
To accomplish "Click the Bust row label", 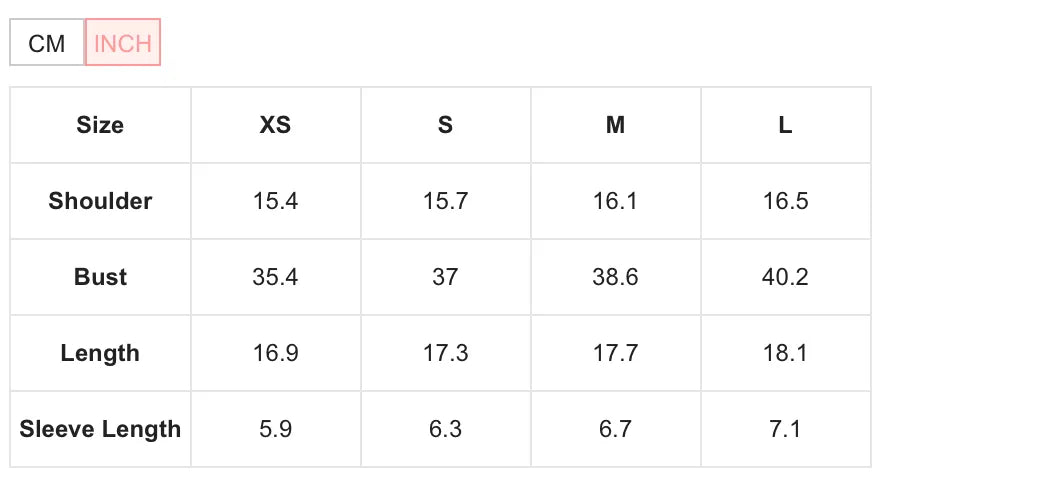I will point(100,277).
